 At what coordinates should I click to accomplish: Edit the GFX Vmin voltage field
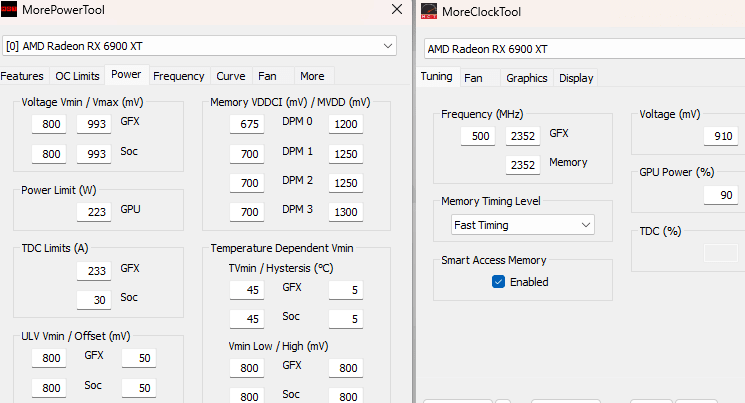point(49,124)
